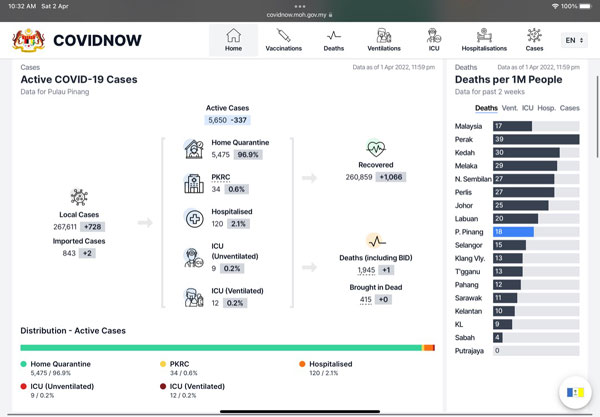
Task: Click the Kedah row bar showing 30
Action: (526, 153)
